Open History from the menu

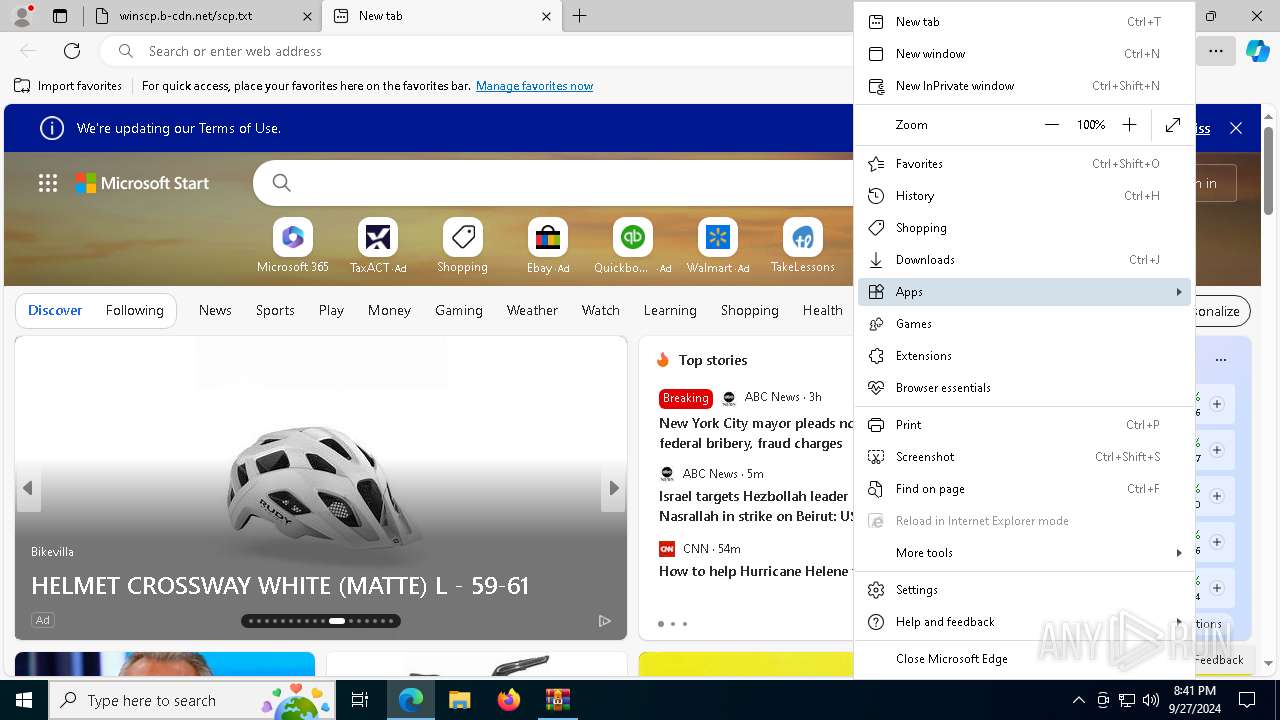click(x=1024, y=196)
